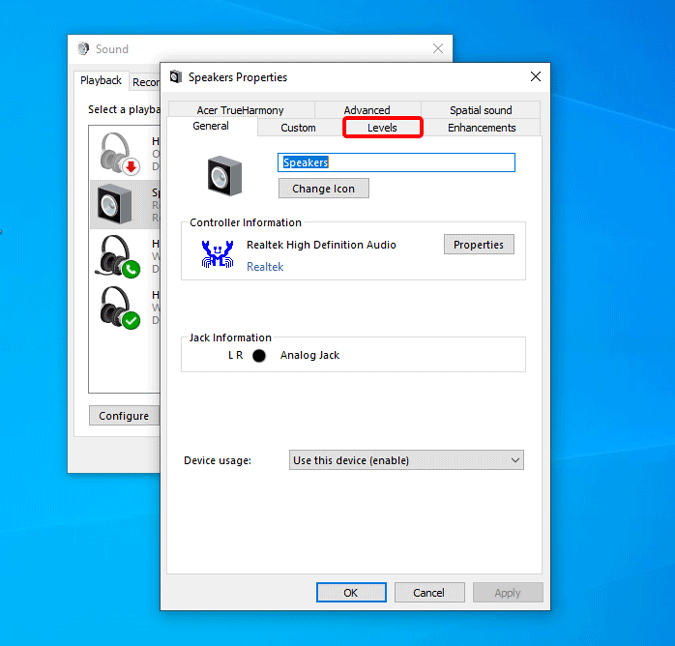Click the Speakers Properties title bar icon
This screenshot has width=675, height=646.
175,77
